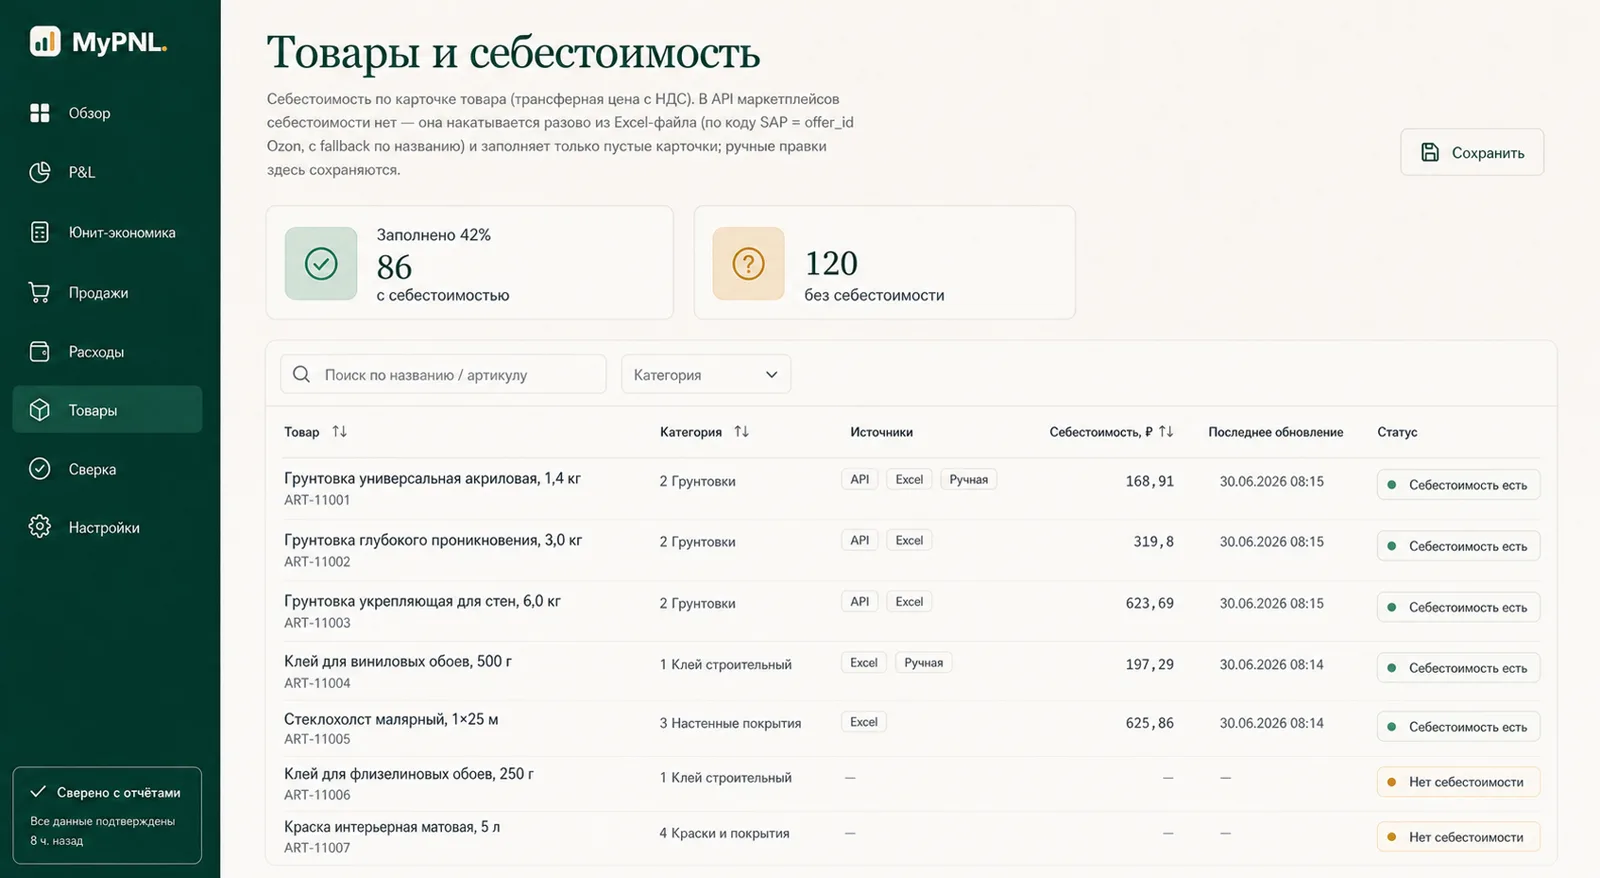Click Продажи shopping cart icon

[40, 292]
